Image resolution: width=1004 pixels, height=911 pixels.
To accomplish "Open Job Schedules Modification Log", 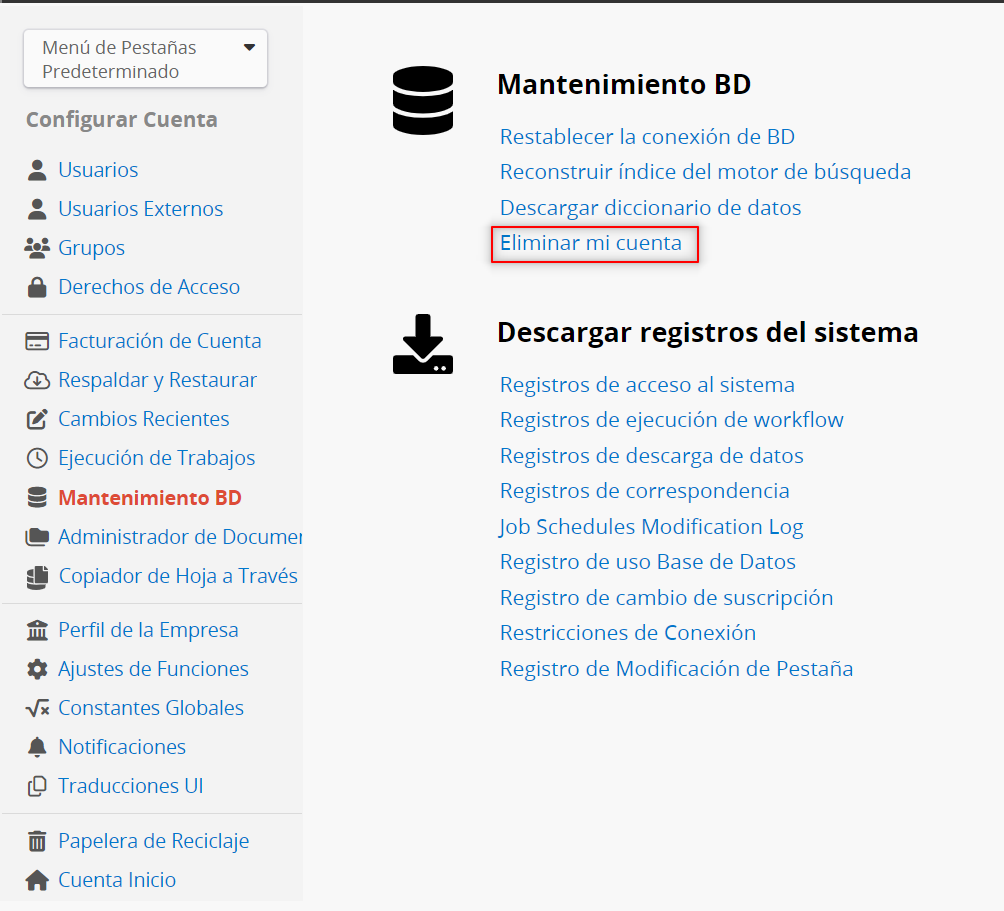I will (x=651, y=527).
